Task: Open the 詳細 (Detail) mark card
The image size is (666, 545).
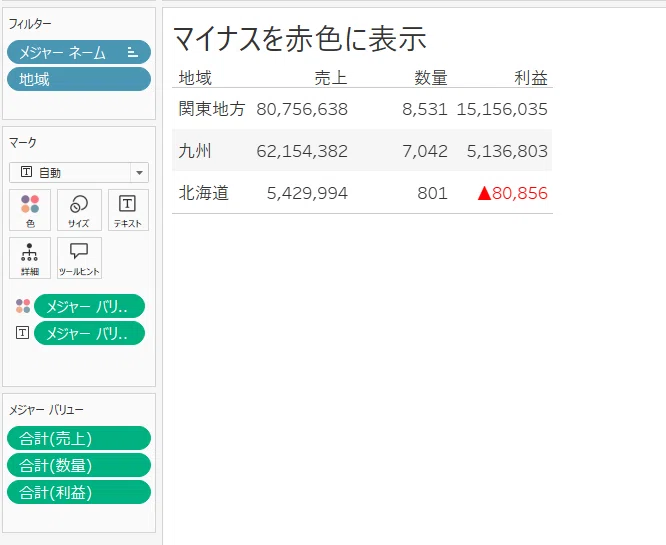Action: [30, 258]
